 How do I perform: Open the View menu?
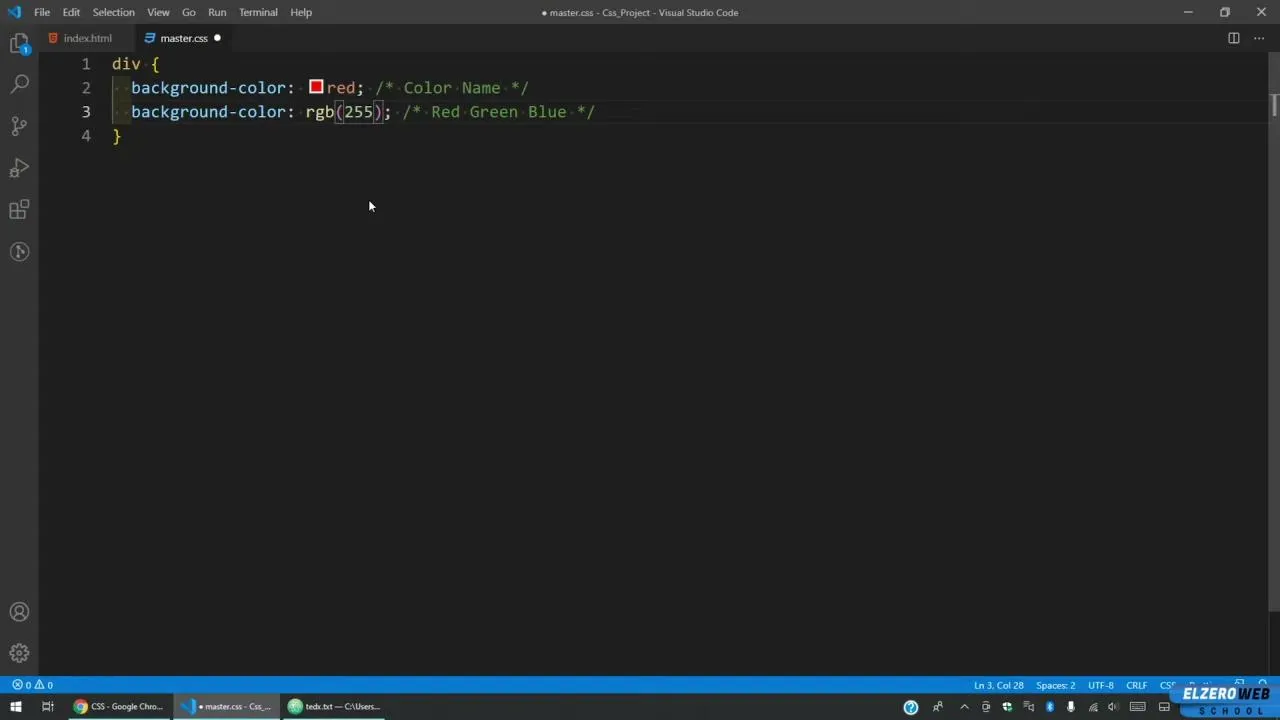point(158,12)
